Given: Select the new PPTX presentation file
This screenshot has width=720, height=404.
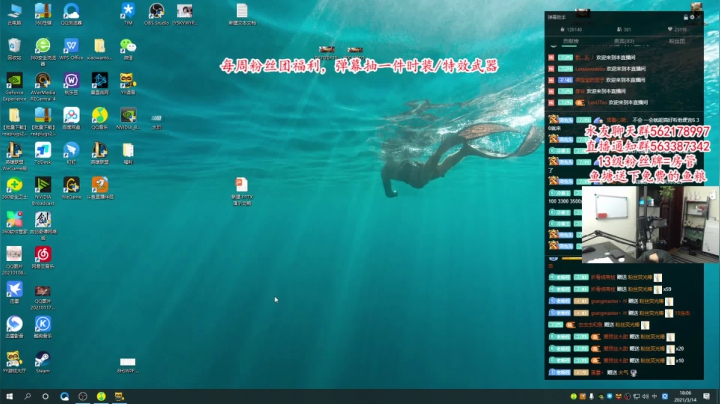Looking at the screenshot, I should point(242,191).
